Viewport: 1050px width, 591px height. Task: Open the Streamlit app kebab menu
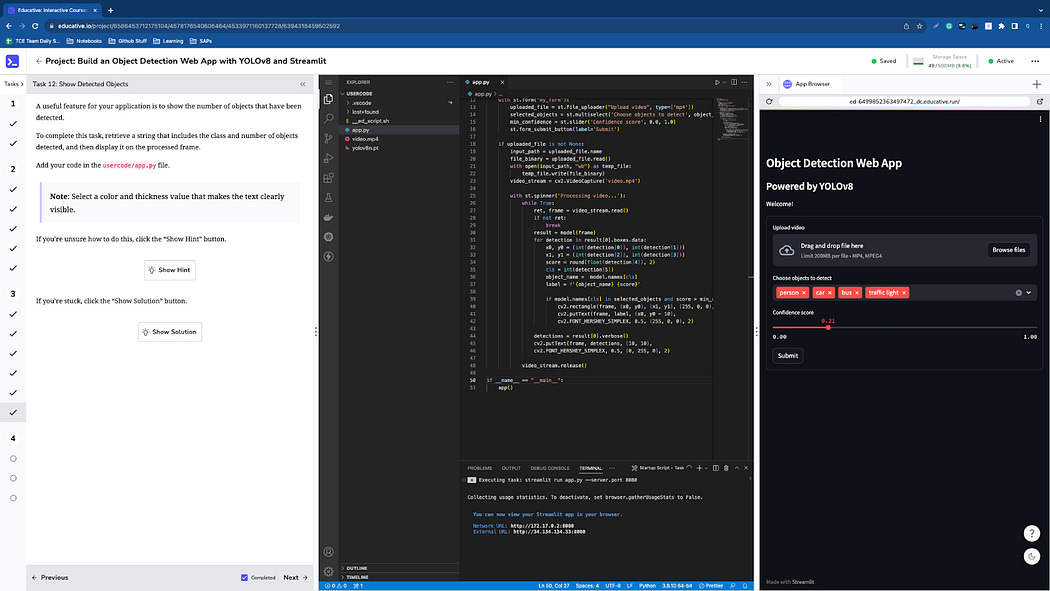[1040, 119]
